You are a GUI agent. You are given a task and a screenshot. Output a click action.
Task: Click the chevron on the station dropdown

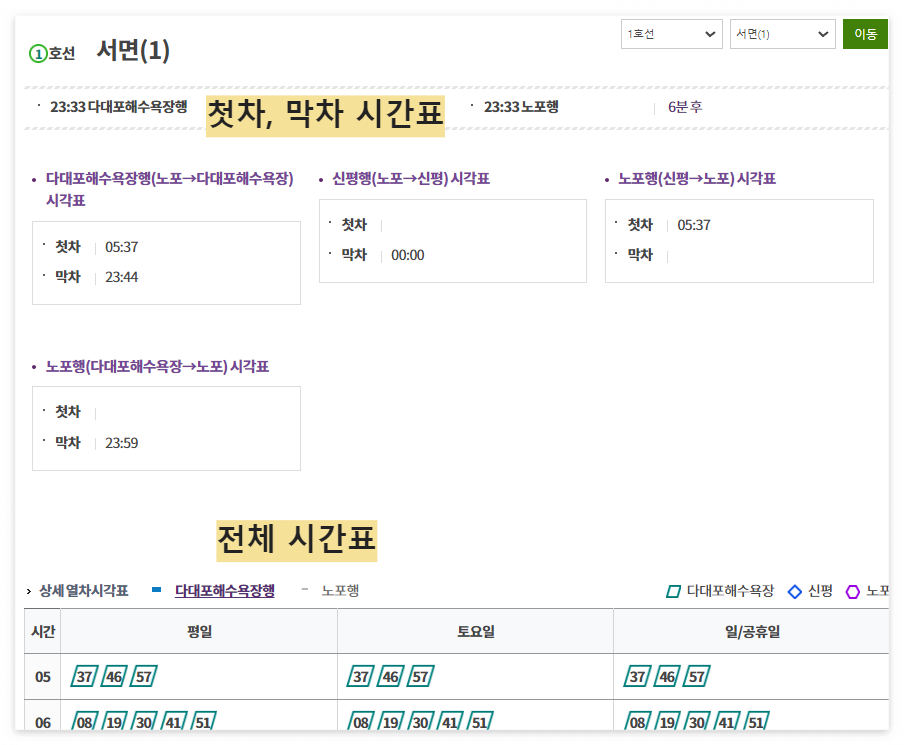coord(824,33)
